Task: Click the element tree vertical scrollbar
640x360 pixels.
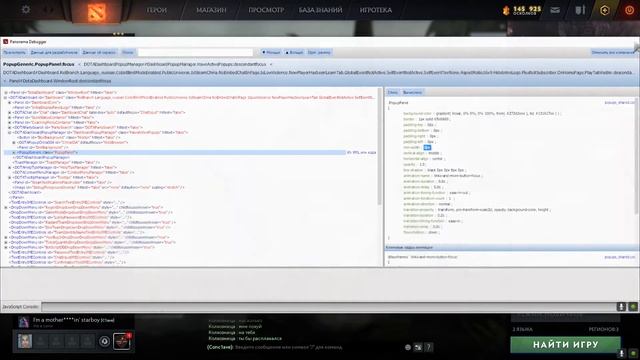Action: pyautogui.click(x=380, y=145)
